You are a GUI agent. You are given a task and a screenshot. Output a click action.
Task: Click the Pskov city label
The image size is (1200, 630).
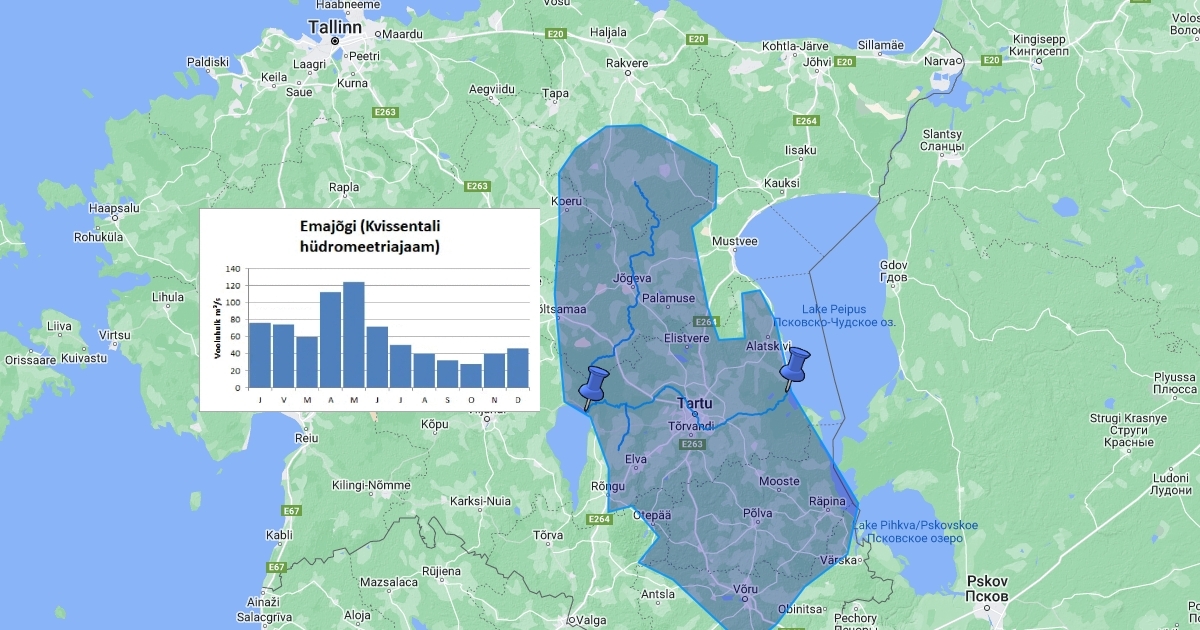(x=987, y=582)
